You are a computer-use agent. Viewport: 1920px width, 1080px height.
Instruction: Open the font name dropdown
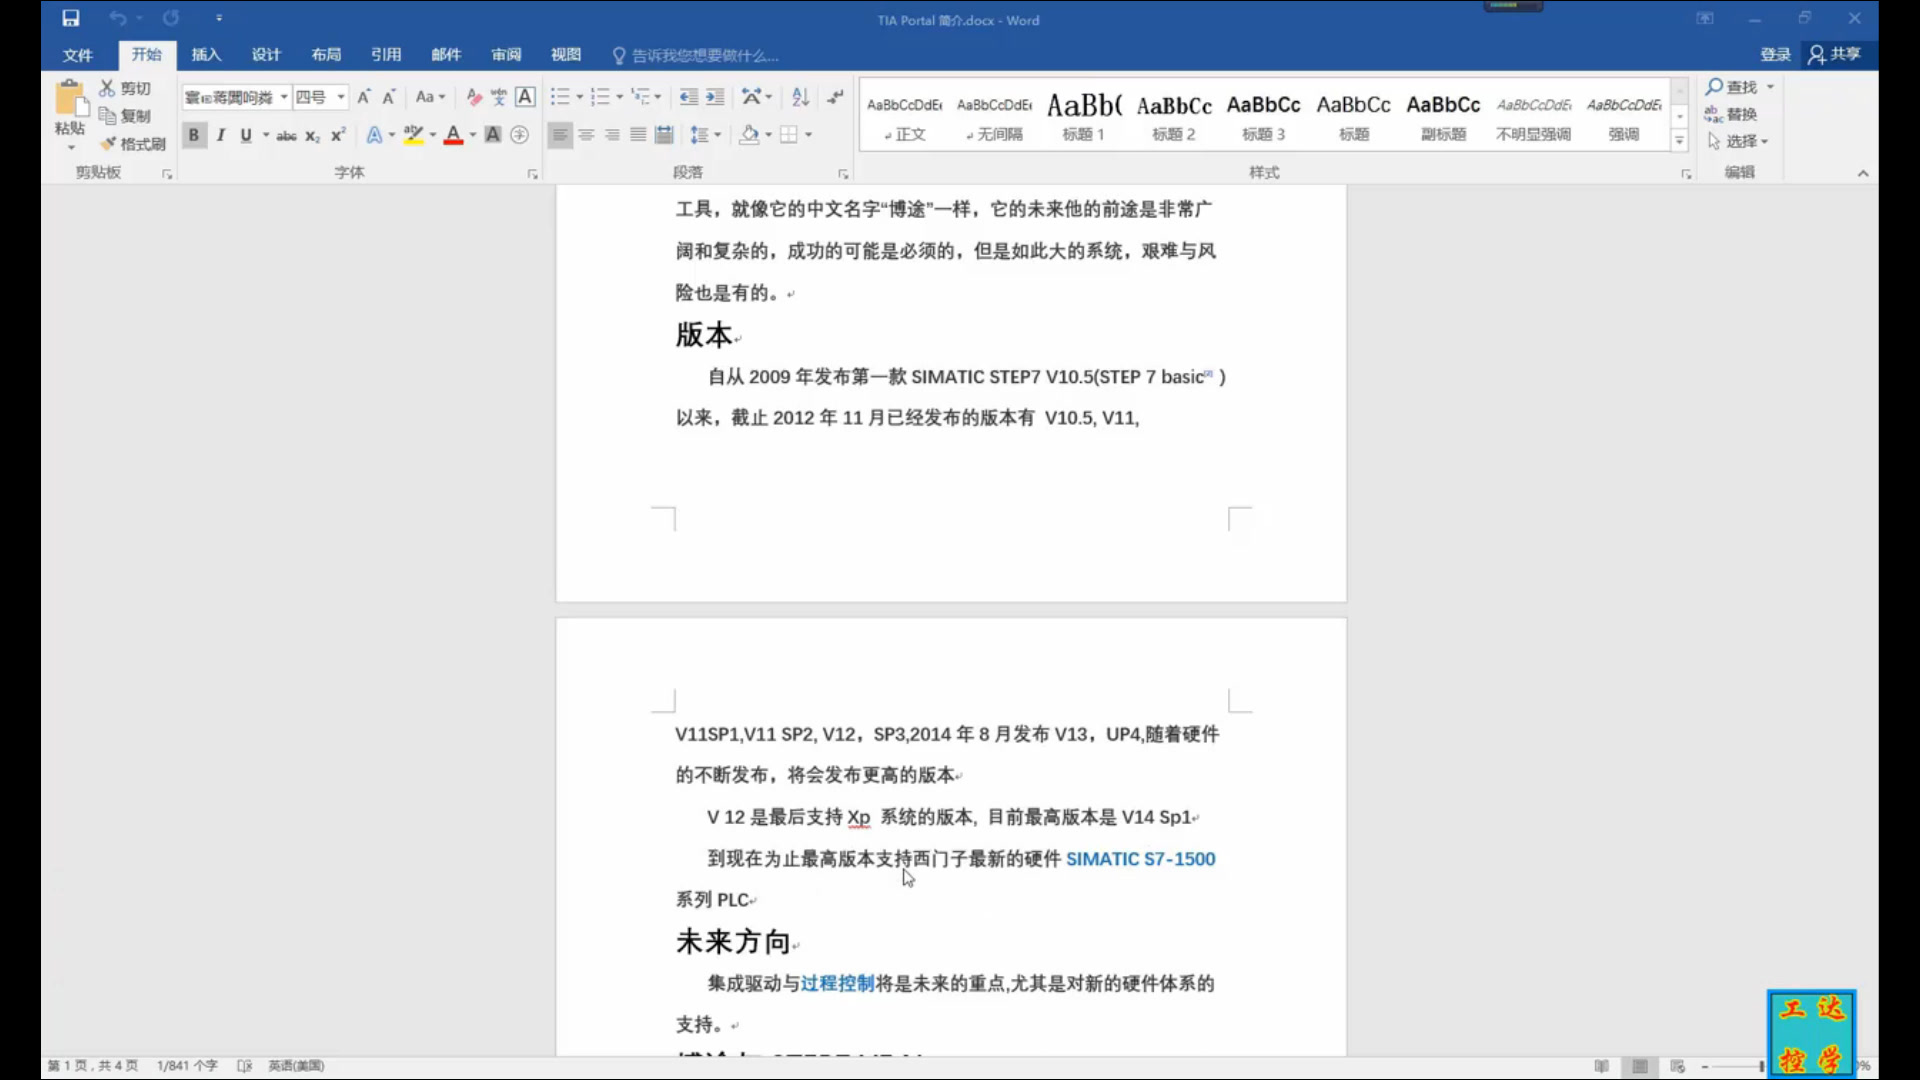point(284,97)
